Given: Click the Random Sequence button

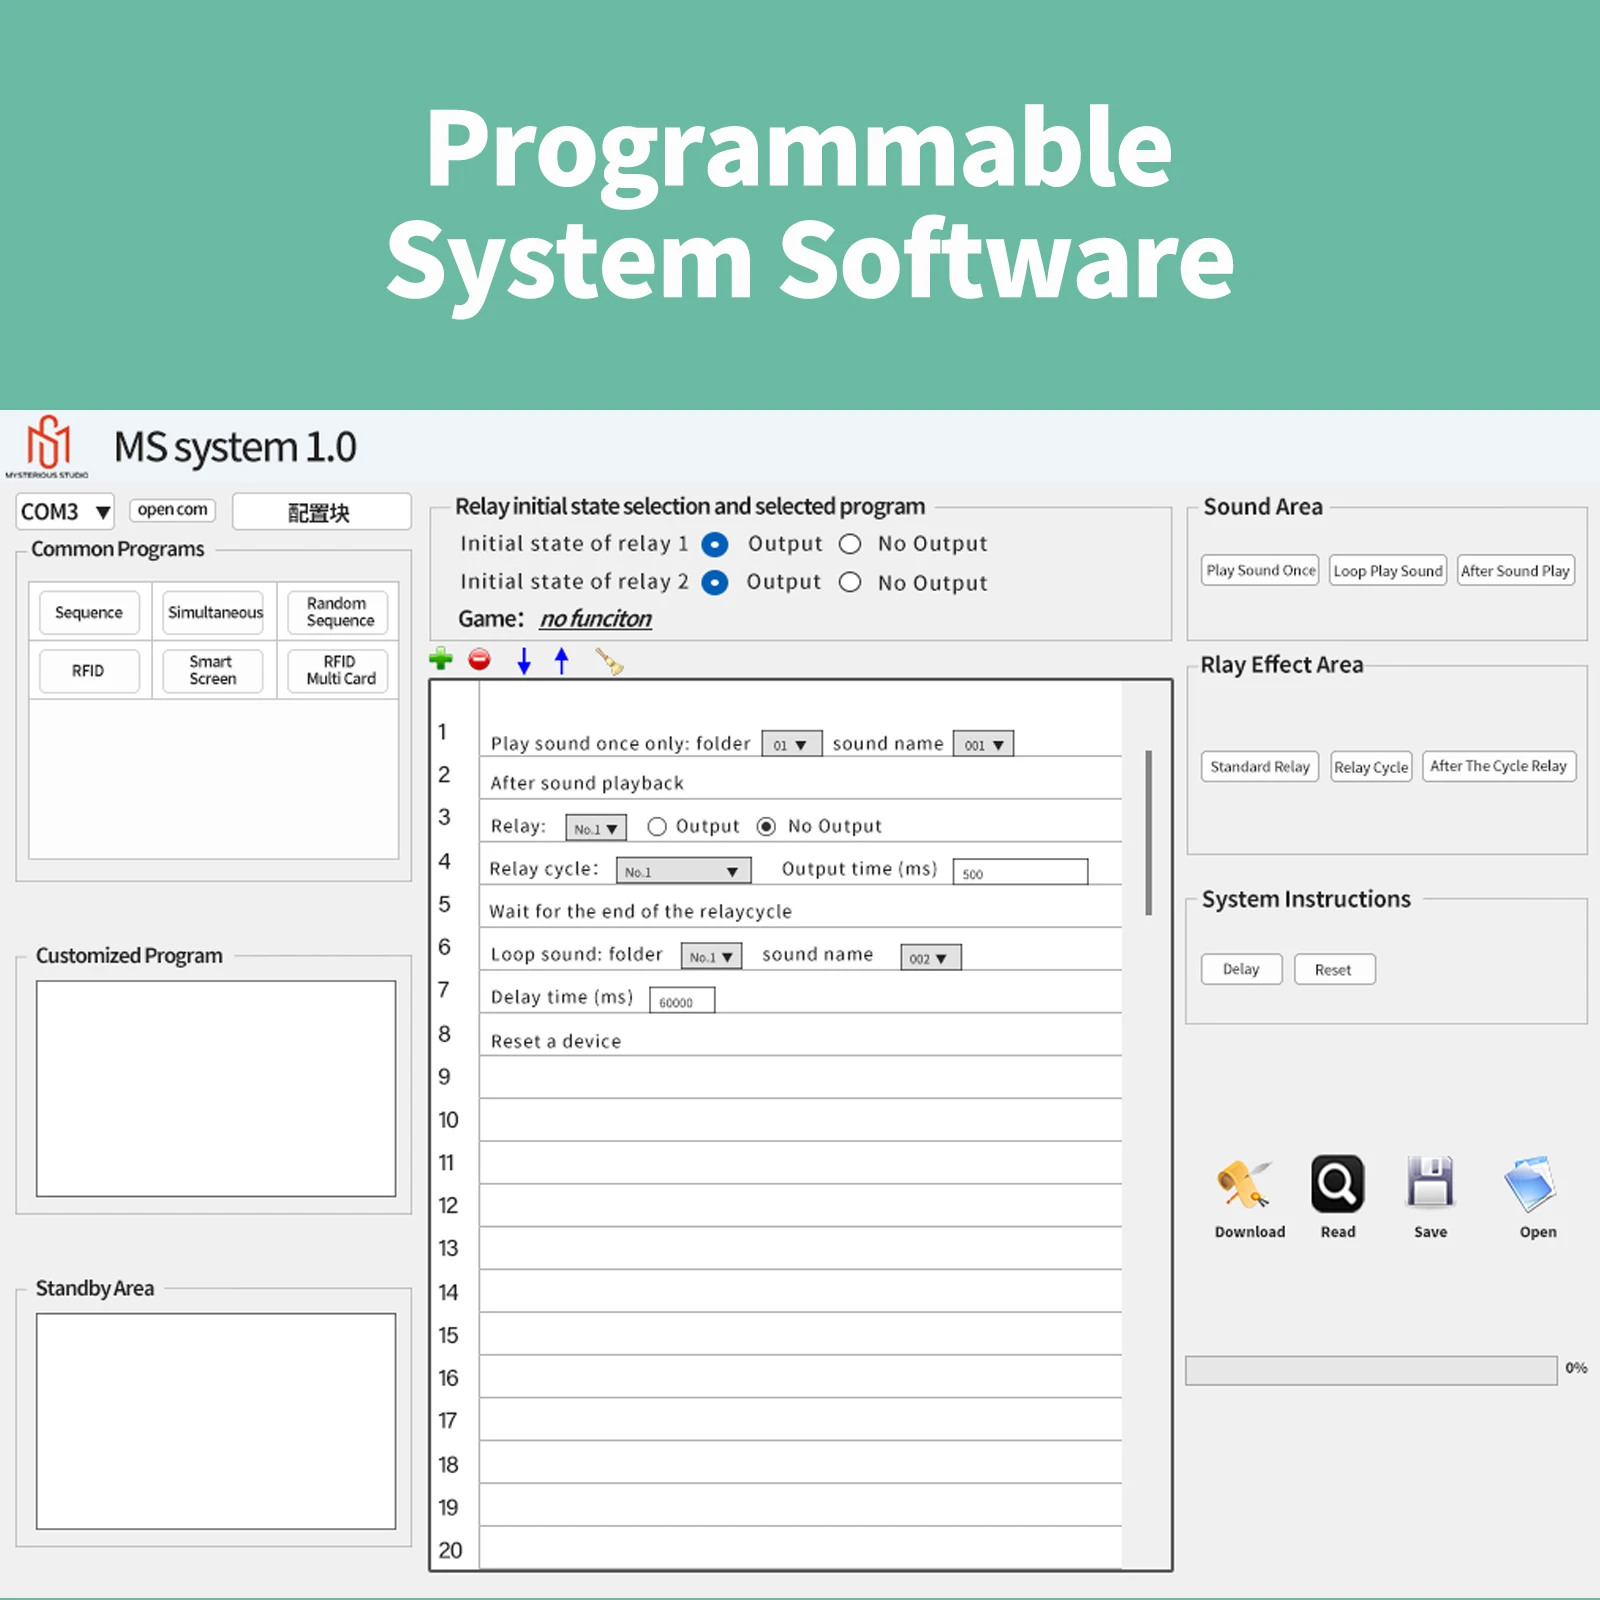Looking at the screenshot, I should (x=338, y=612).
